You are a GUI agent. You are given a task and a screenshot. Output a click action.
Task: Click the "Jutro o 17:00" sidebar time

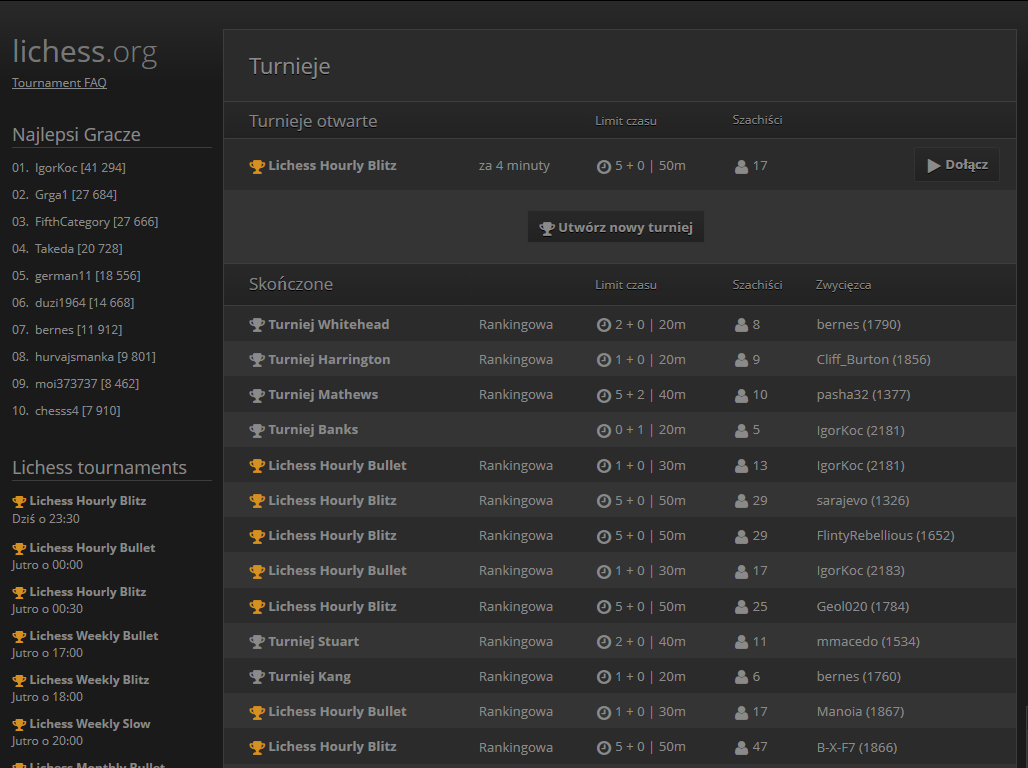coord(47,653)
